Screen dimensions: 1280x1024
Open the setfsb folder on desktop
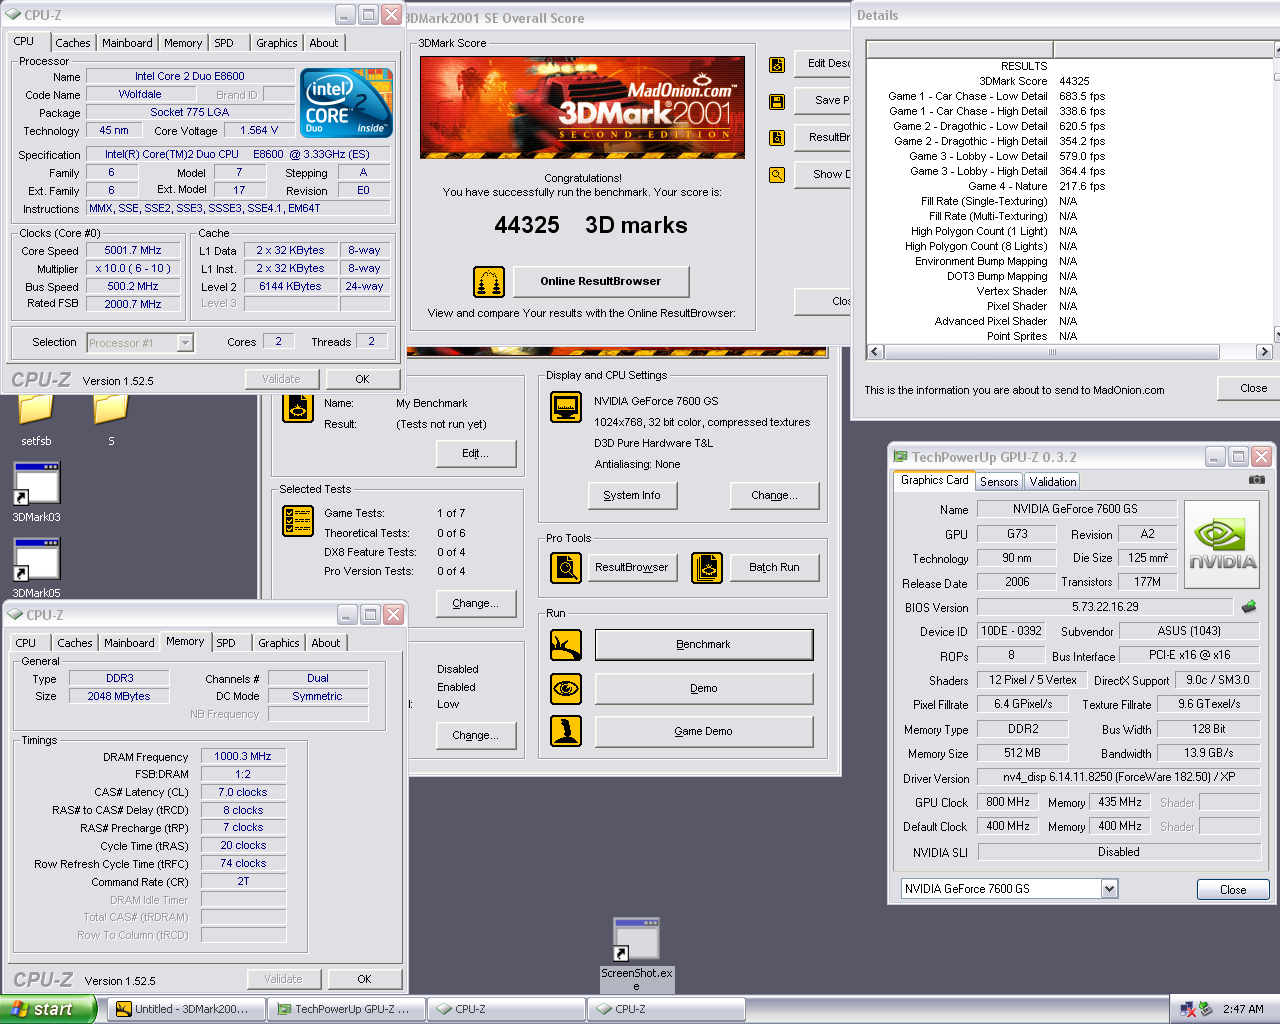pos(36,420)
